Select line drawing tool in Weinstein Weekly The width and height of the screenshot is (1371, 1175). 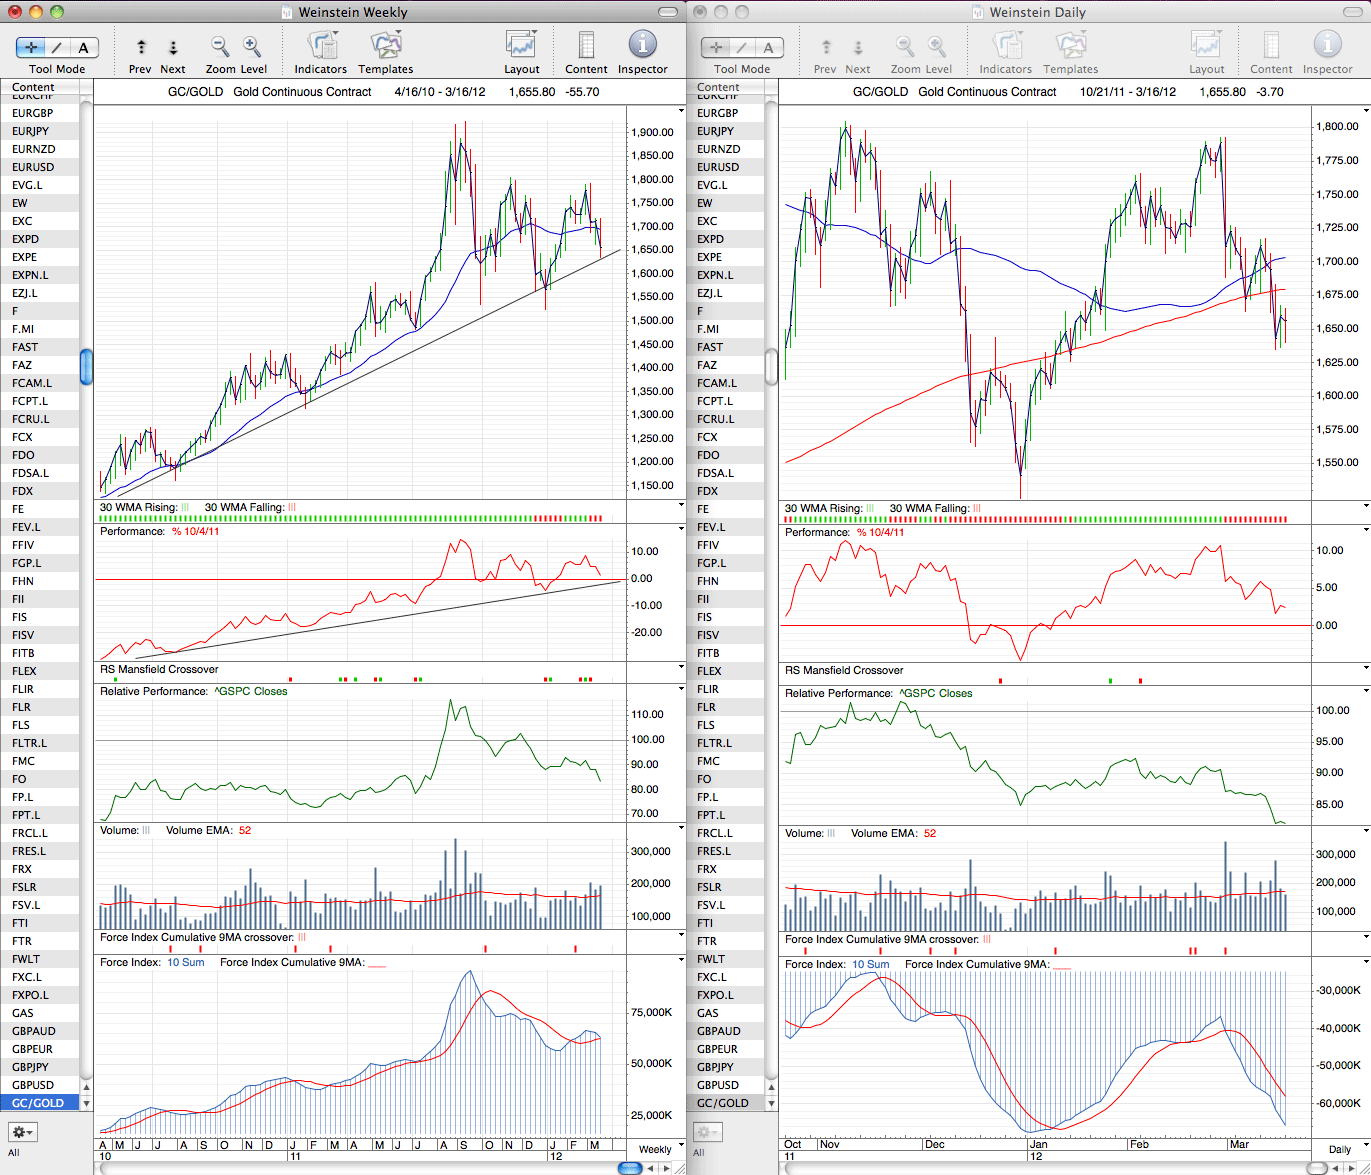(58, 47)
